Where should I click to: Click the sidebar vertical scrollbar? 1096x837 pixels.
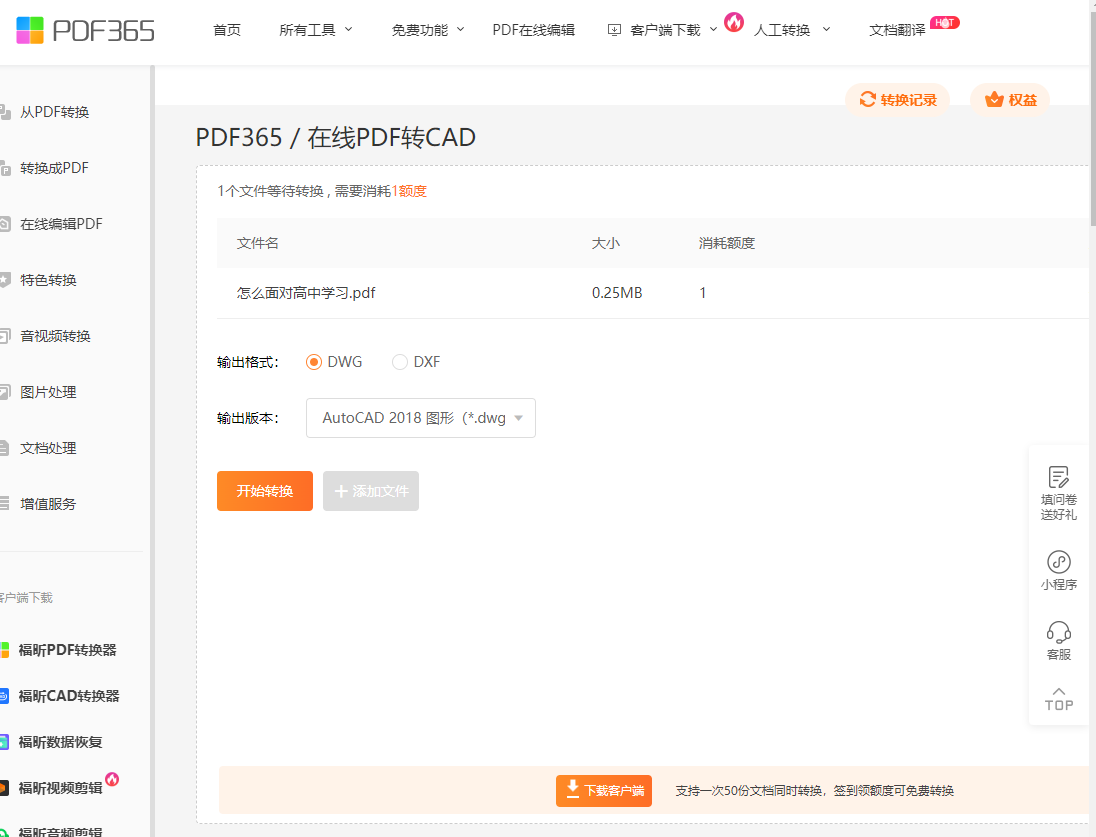152,451
